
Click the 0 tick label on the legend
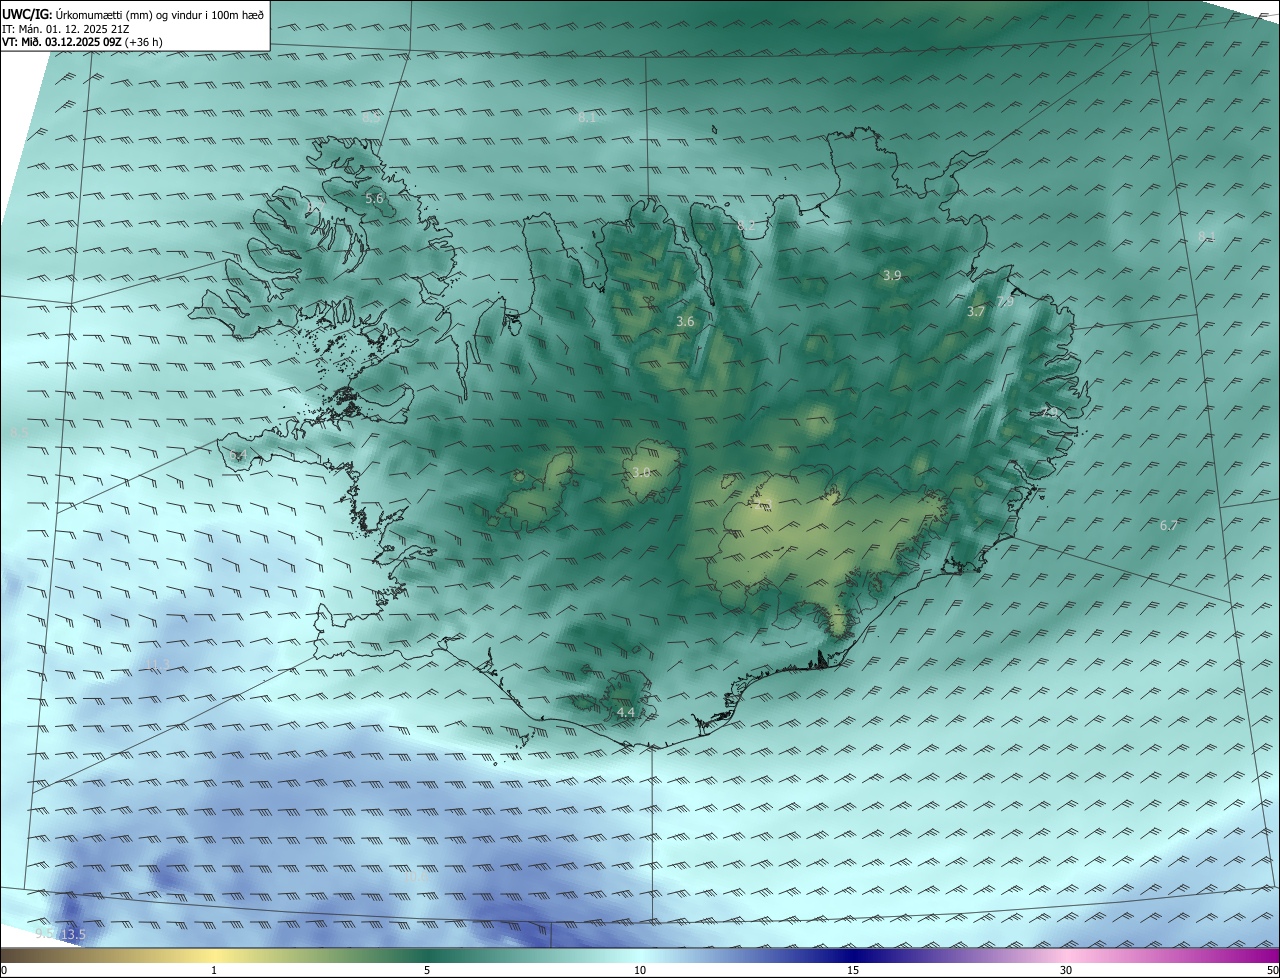coord(4,971)
